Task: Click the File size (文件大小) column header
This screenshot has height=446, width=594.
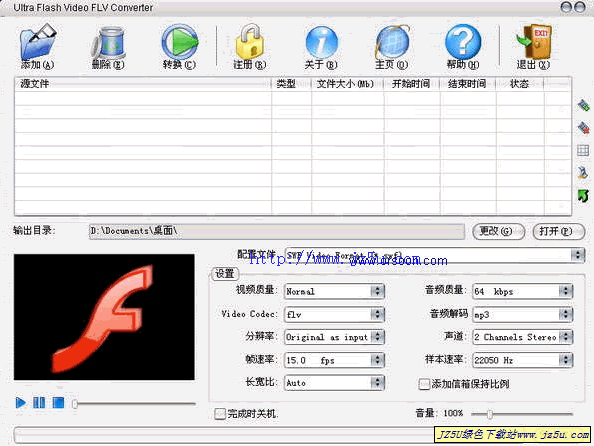Action: pyautogui.click(x=347, y=84)
